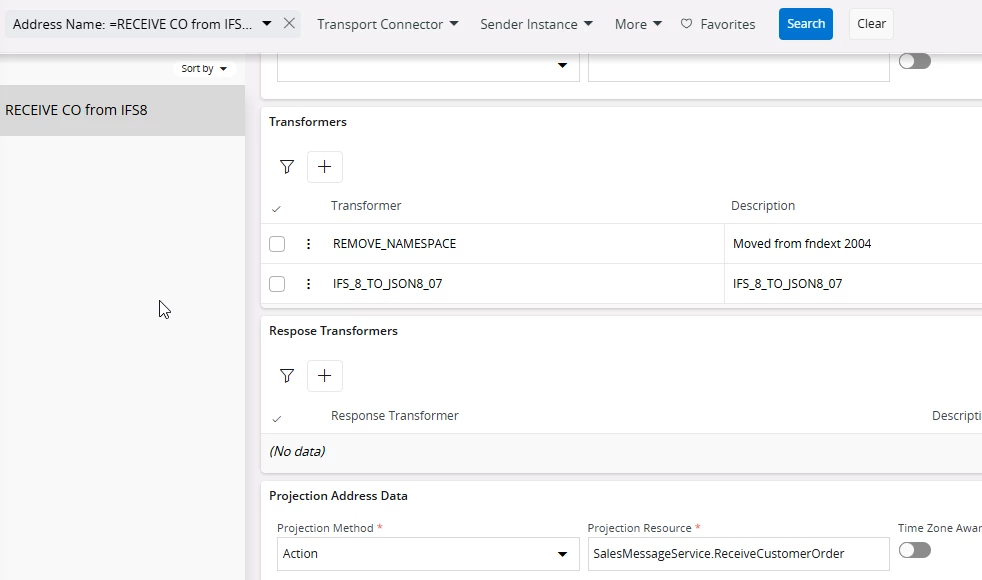Check the REMOVE_NAMESPACE row checkbox
982x580 pixels.
click(277, 244)
